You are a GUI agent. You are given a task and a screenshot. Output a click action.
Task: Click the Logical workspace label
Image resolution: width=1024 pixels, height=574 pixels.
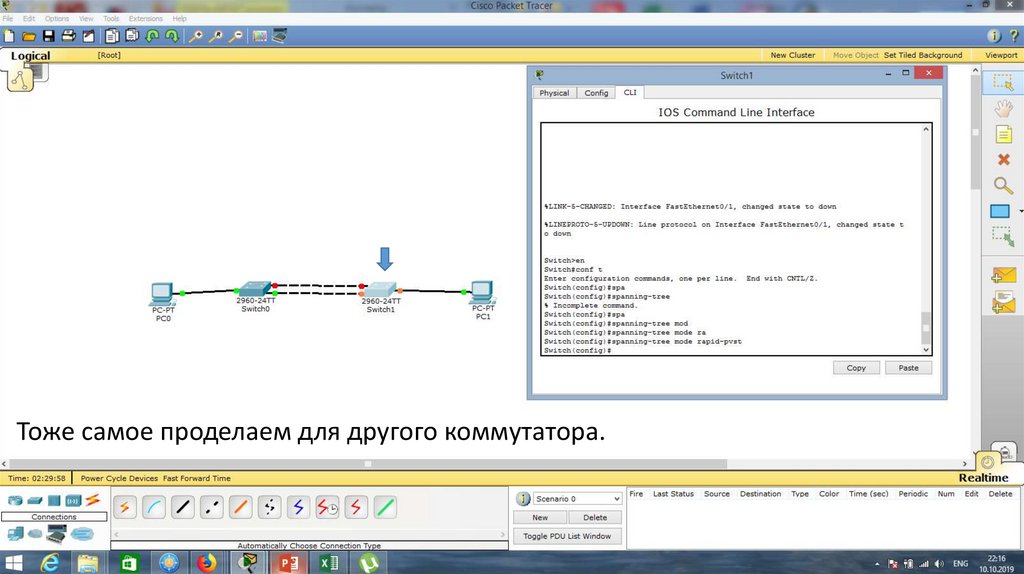[30, 56]
